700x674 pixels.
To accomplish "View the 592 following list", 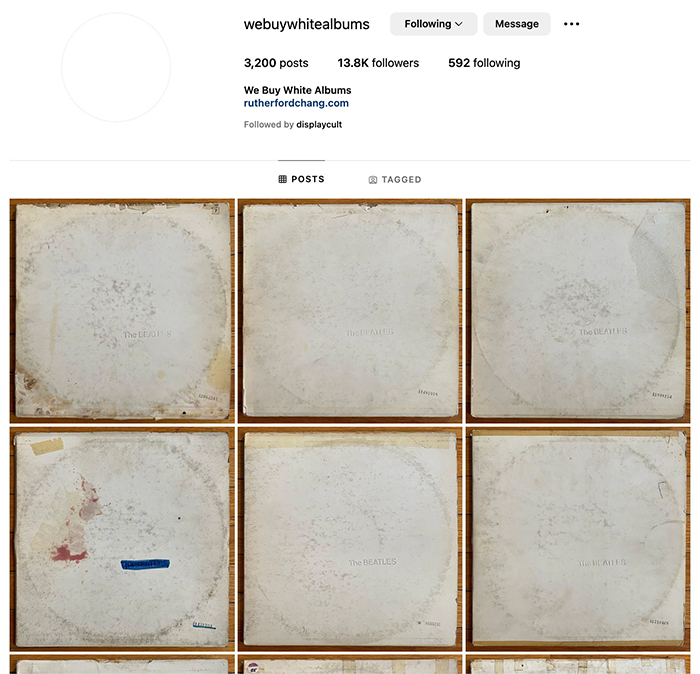I will pyautogui.click(x=484, y=63).
